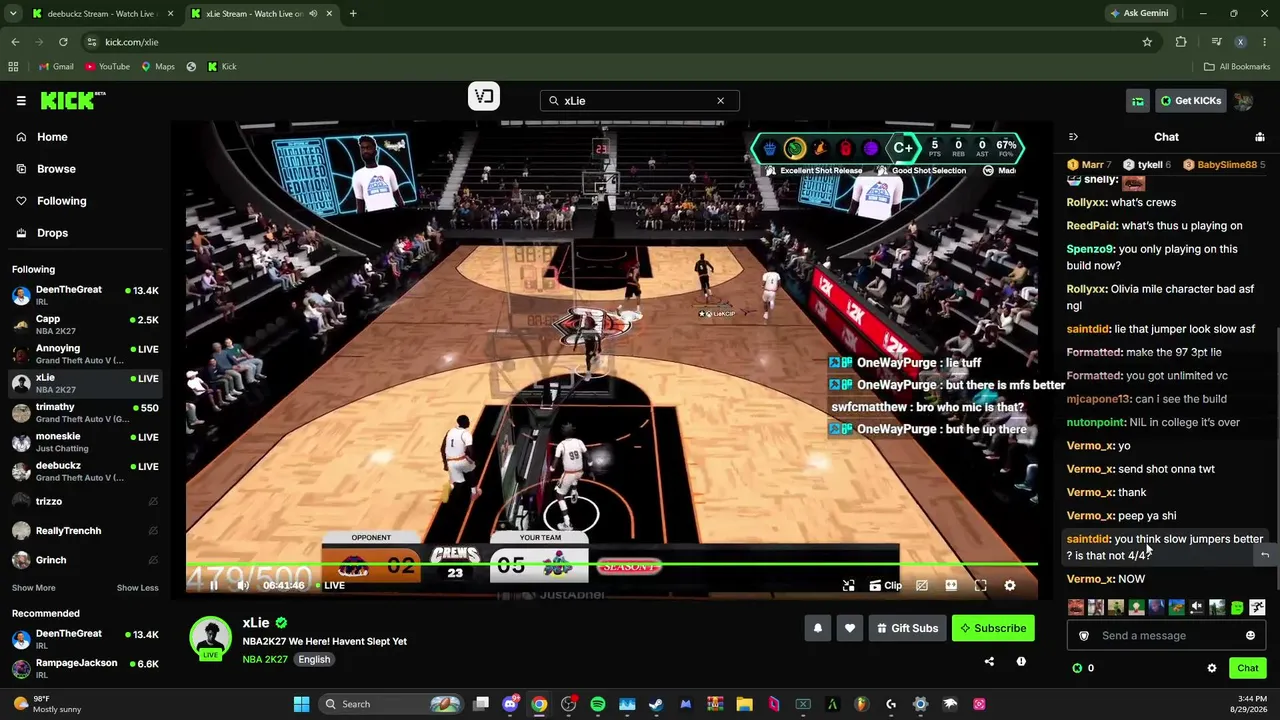
Task: Open Steam from the taskbar
Action: (x=656, y=704)
